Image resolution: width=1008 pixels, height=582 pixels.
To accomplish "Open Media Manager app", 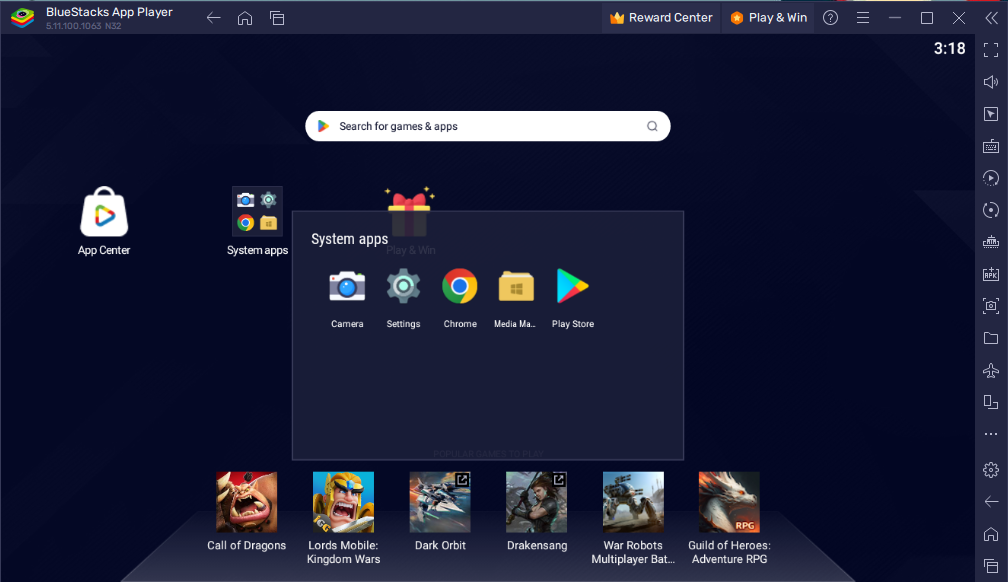I will point(516,287).
